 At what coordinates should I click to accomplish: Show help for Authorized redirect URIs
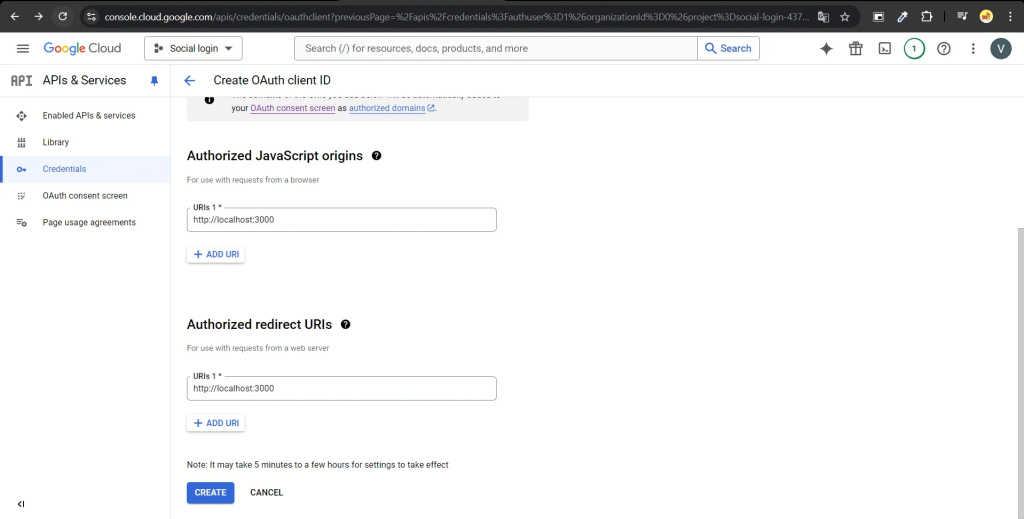[x=345, y=325]
